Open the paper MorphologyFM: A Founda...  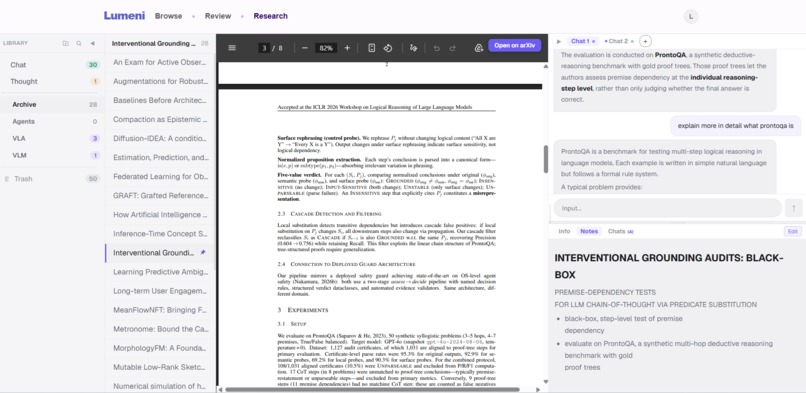[x=160, y=348]
